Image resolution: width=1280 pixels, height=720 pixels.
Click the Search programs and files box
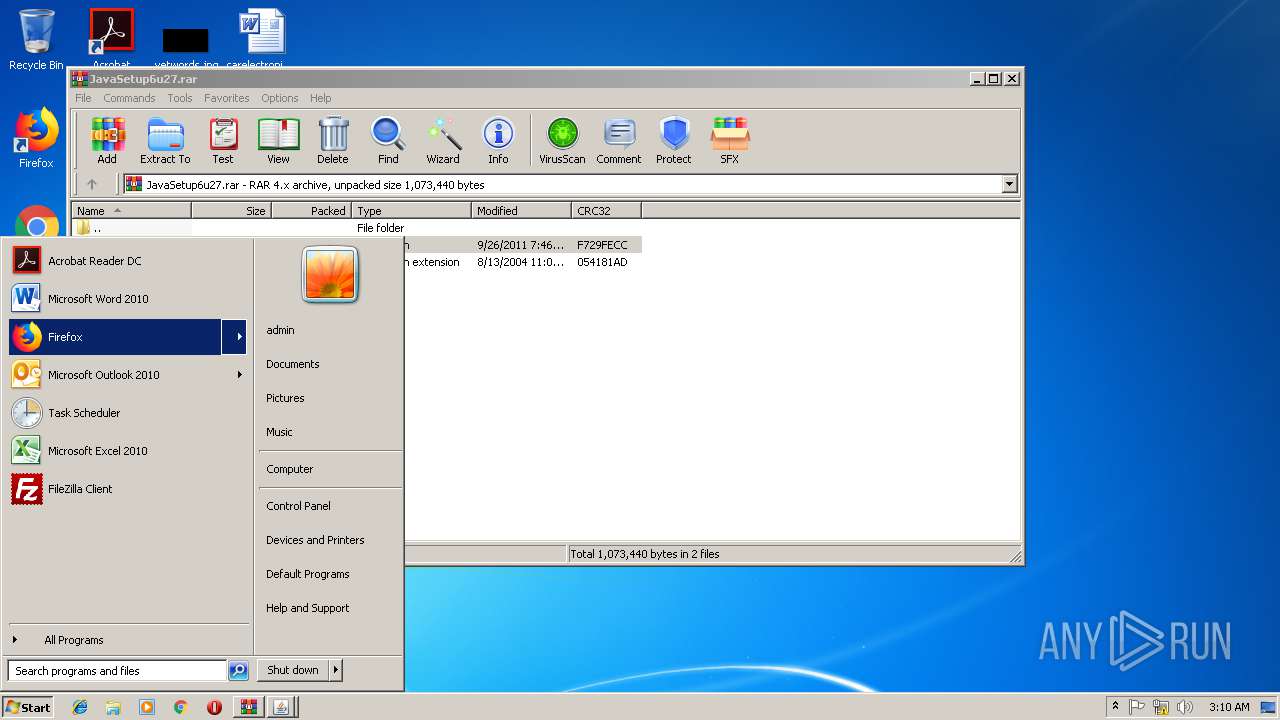coord(117,671)
